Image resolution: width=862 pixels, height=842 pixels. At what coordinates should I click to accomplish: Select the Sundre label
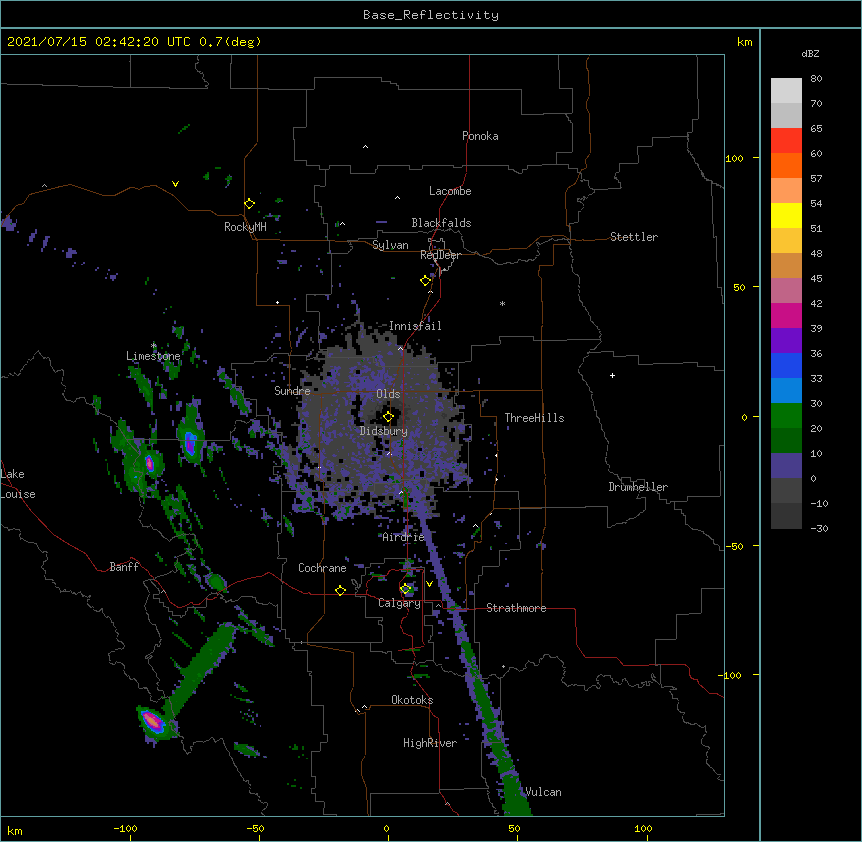[292, 391]
